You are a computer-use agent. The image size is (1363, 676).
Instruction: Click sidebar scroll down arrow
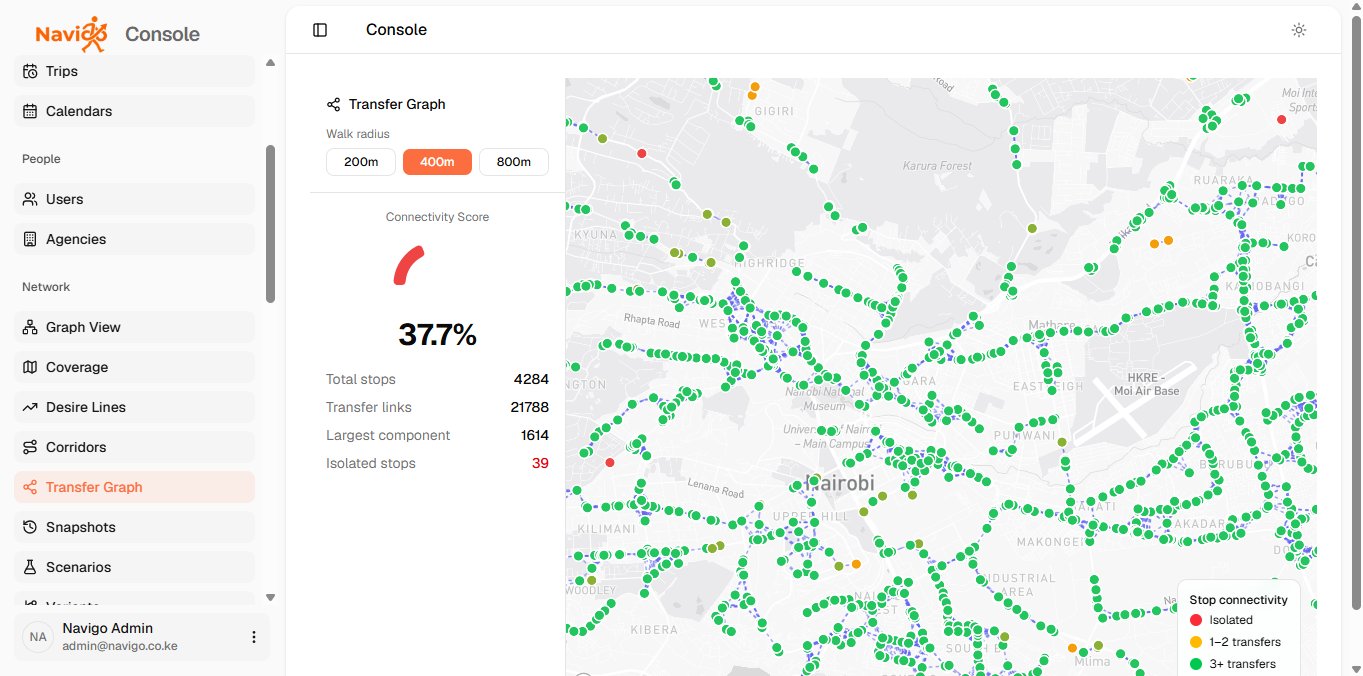[x=270, y=597]
